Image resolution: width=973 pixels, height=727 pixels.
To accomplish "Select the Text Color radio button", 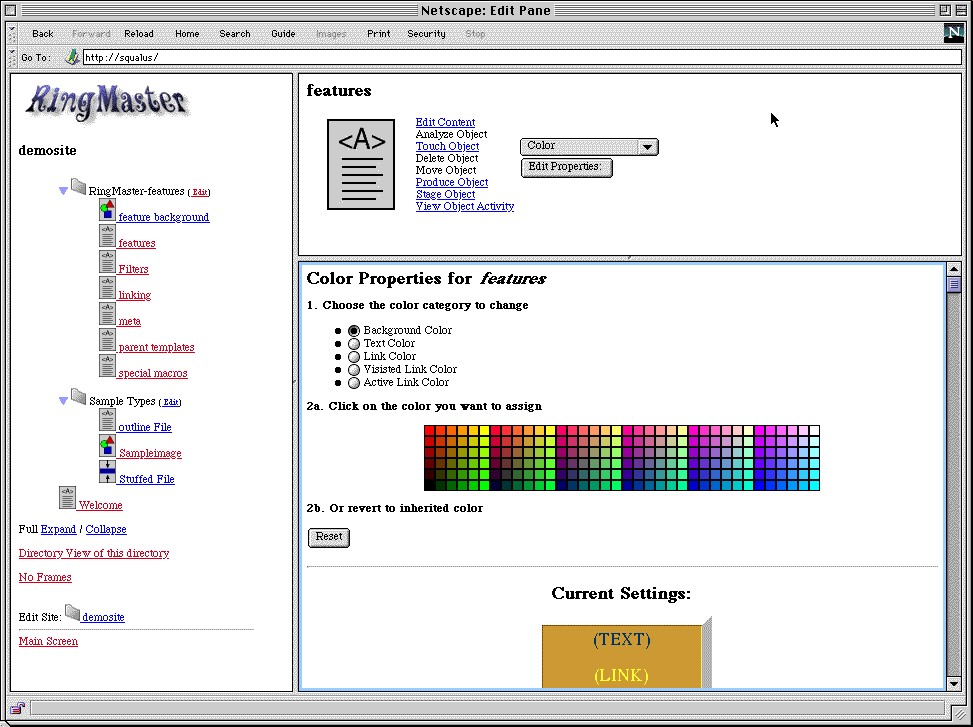I will 353,344.
